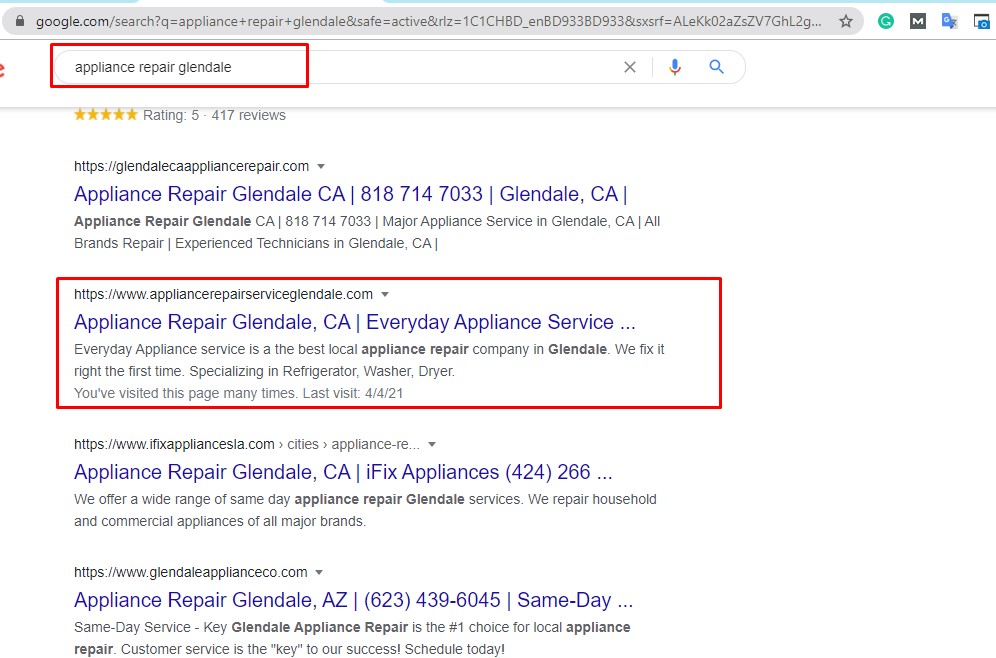Open the dark M extension icon
The width and height of the screenshot is (996, 658).
(917, 20)
